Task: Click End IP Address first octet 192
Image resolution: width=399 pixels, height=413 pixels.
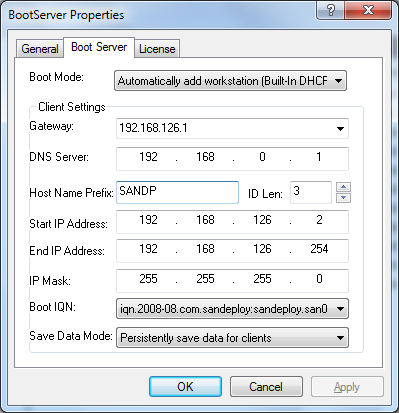Action: (x=148, y=249)
